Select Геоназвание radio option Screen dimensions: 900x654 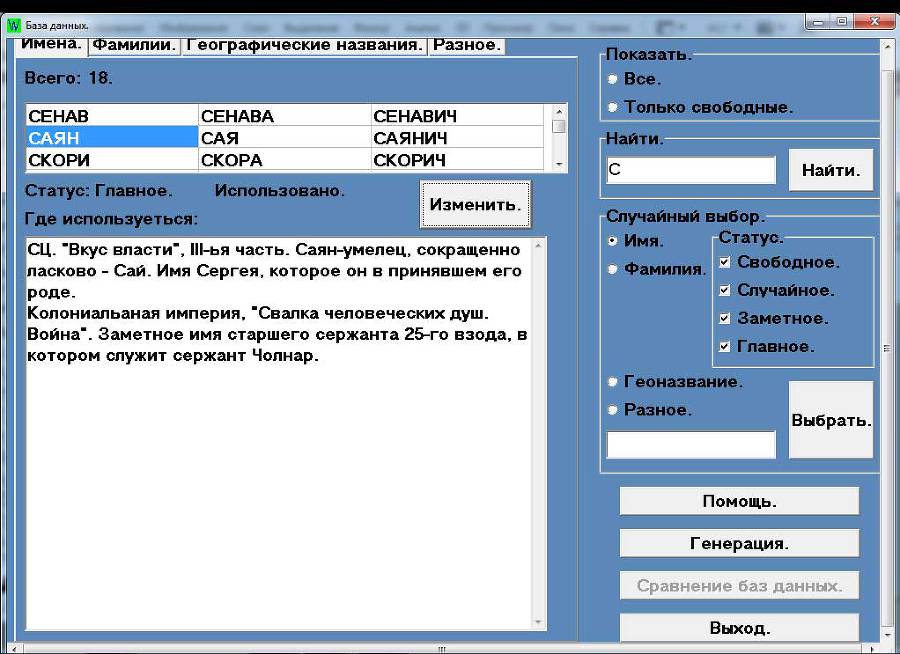click(612, 382)
